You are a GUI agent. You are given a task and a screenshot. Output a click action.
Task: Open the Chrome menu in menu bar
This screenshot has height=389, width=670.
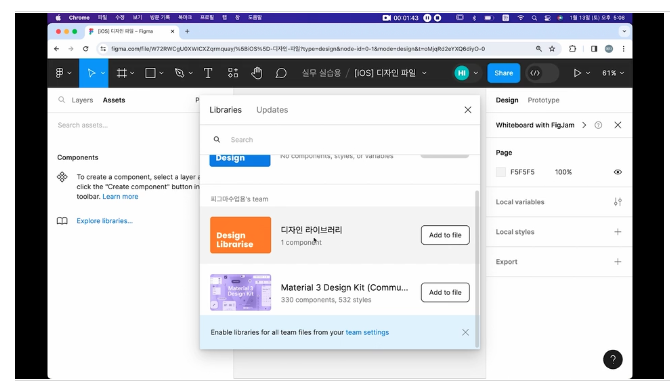79,18
